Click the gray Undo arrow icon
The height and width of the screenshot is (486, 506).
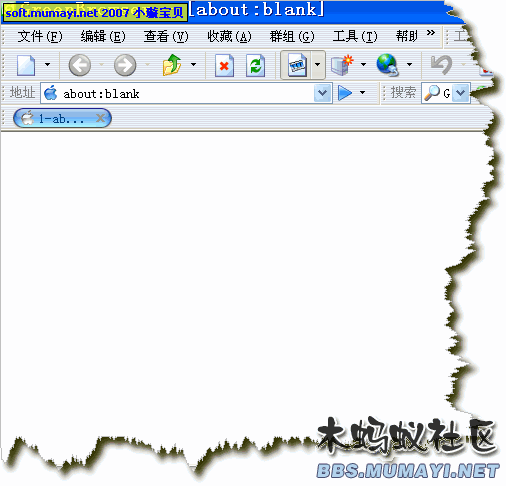click(441, 65)
